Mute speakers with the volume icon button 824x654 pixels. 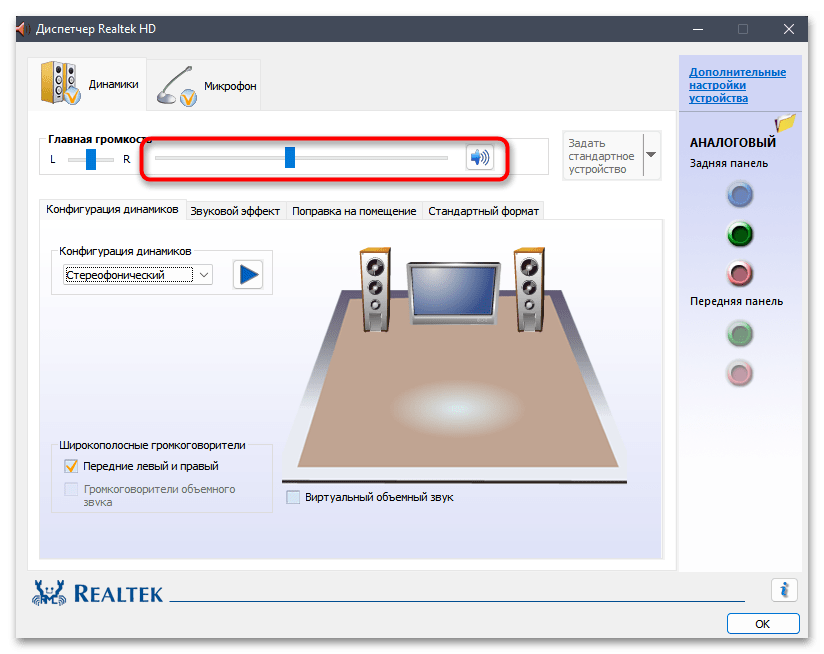point(479,157)
